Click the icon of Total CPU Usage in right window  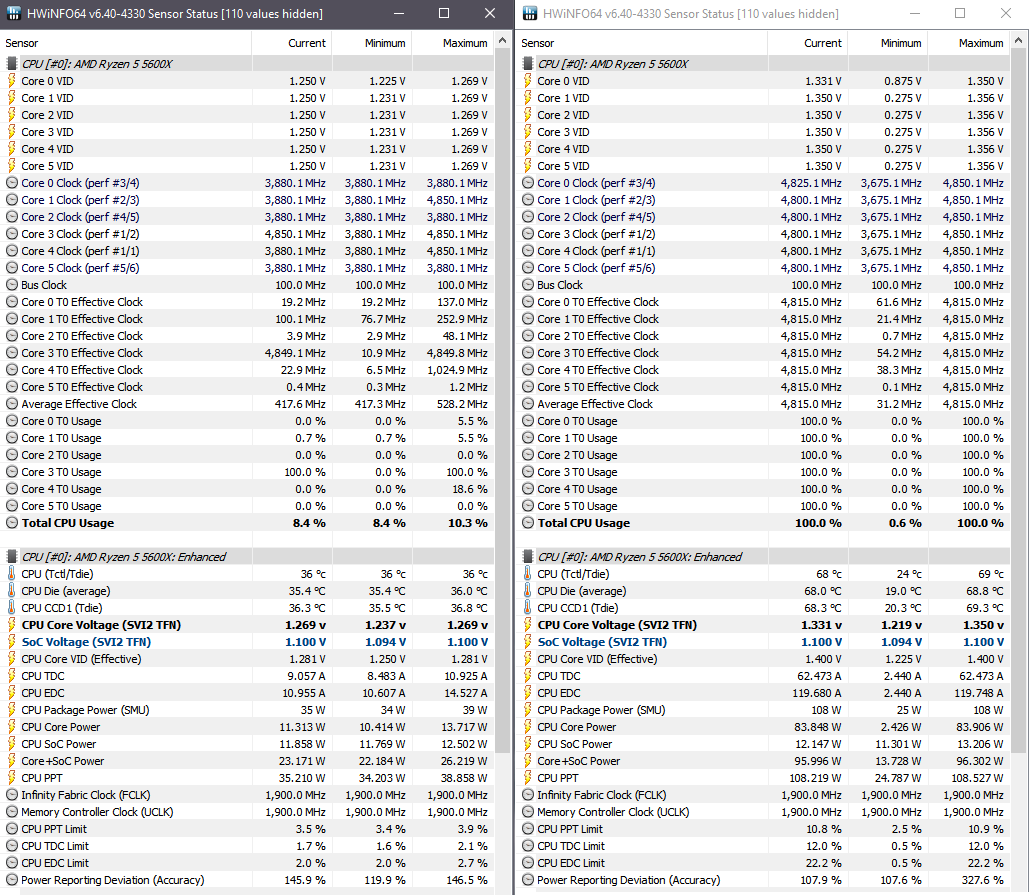tap(528, 523)
